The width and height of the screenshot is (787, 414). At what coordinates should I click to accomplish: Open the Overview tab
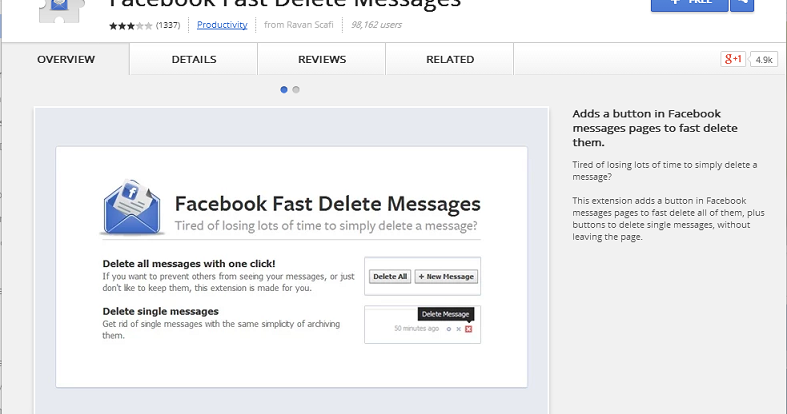pyautogui.click(x=66, y=60)
